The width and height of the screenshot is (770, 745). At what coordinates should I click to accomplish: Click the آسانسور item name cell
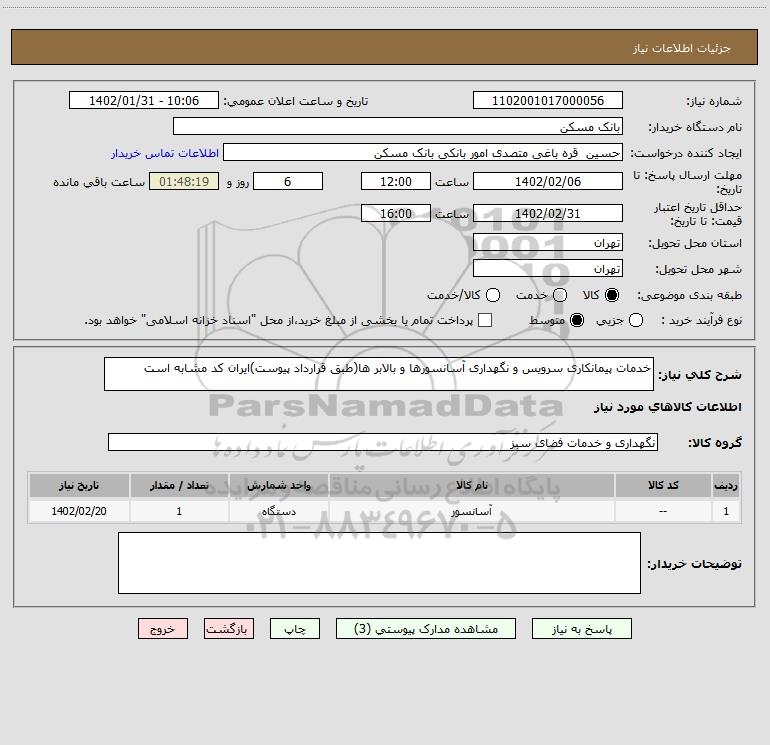click(471, 511)
